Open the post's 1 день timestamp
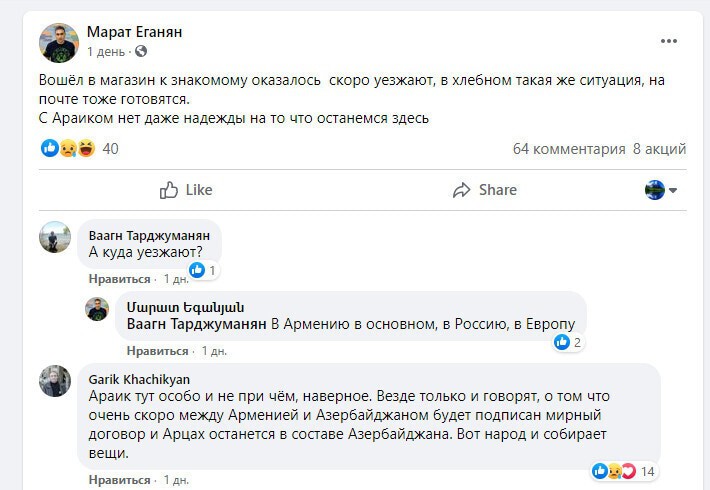Screen dimensions: 710x490 tap(106, 51)
